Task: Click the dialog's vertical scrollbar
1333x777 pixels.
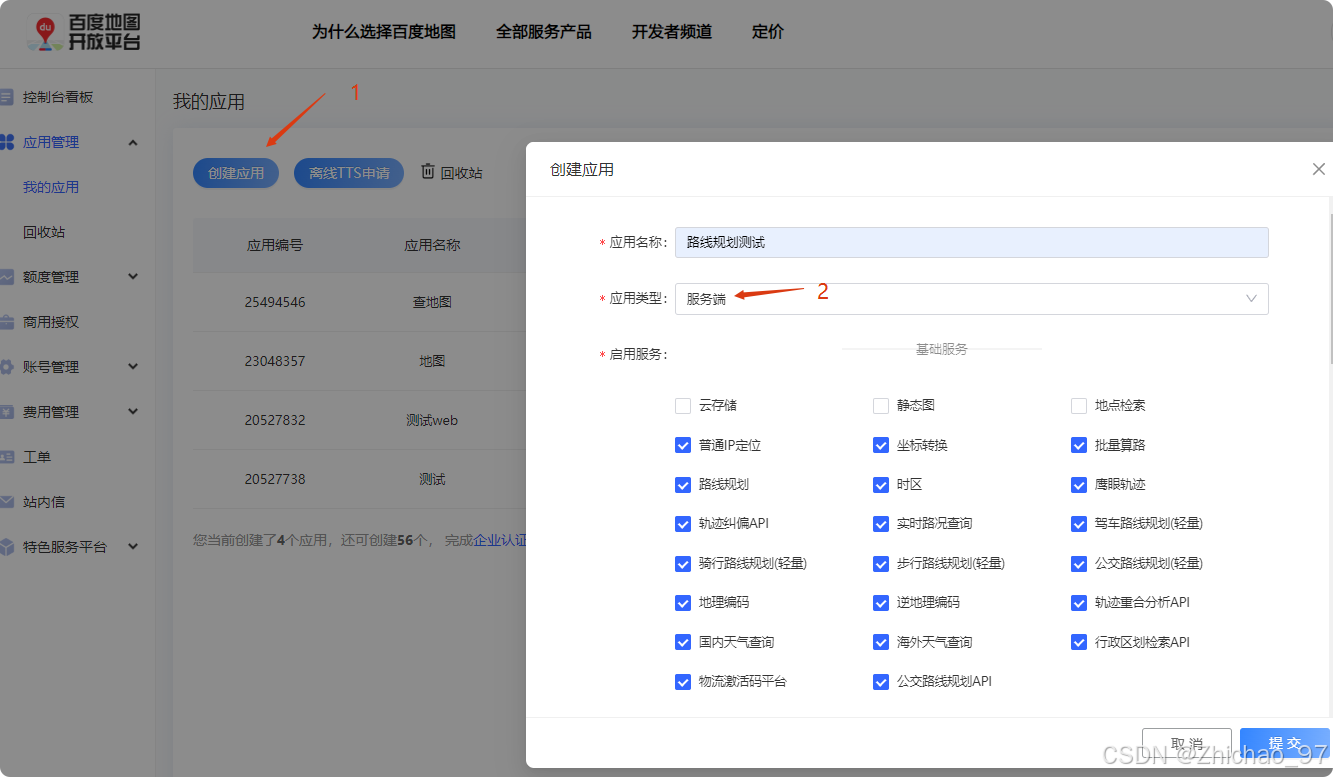Action: (x=1330, y=290)
